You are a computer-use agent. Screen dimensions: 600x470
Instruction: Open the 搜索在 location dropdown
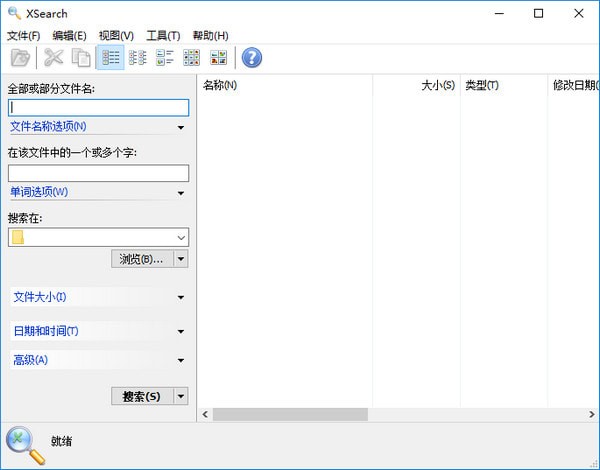[180, 238]
